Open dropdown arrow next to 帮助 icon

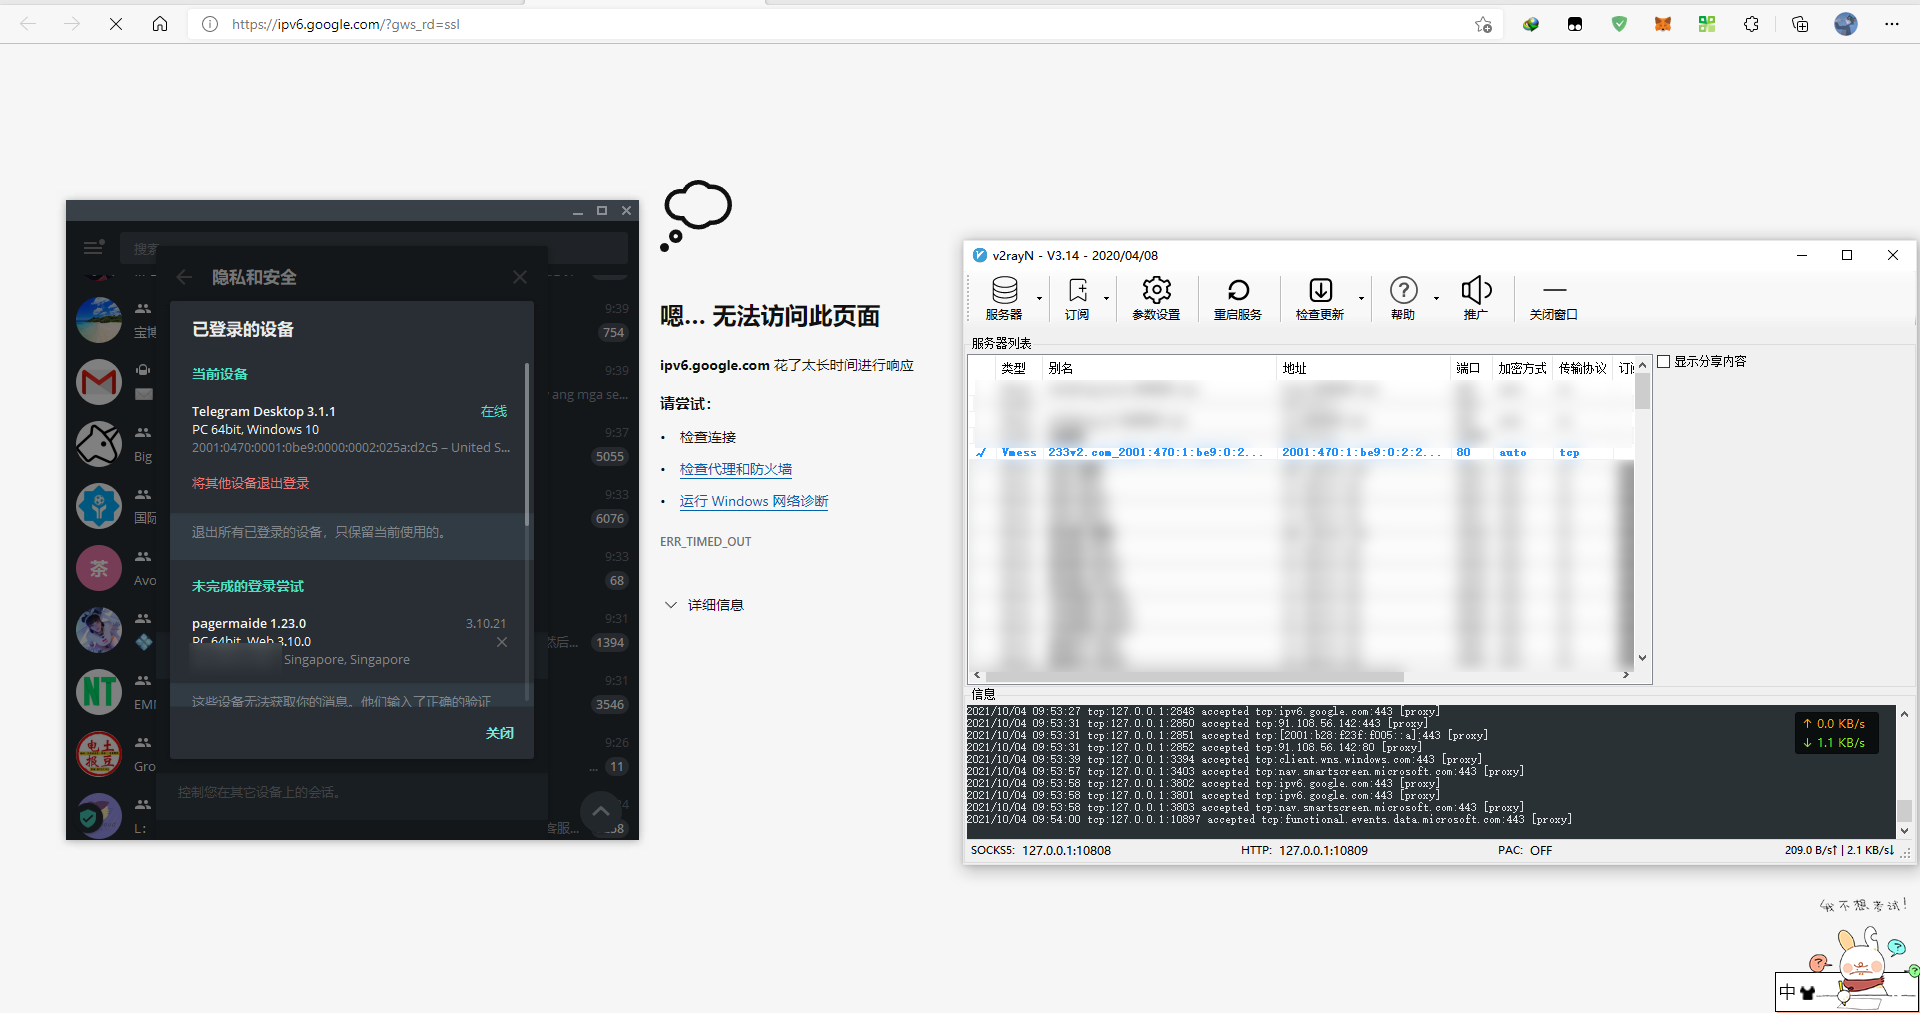pyautogui.click(x=1436, y=299)
